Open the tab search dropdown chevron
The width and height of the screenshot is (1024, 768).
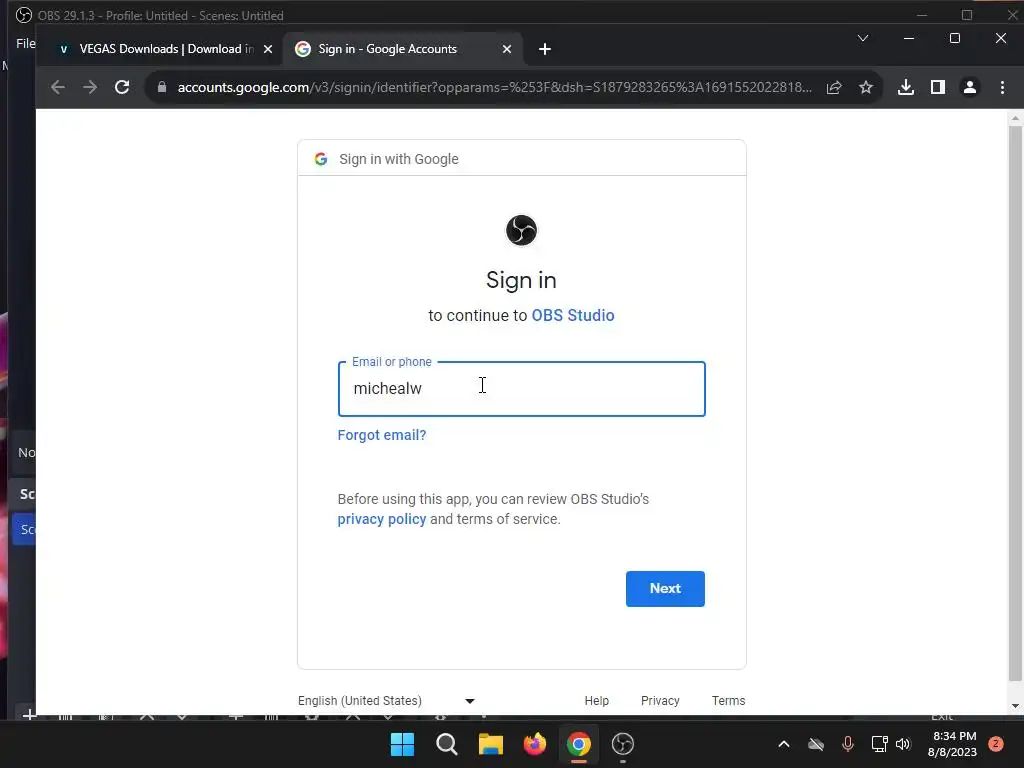tap(863, 39)
